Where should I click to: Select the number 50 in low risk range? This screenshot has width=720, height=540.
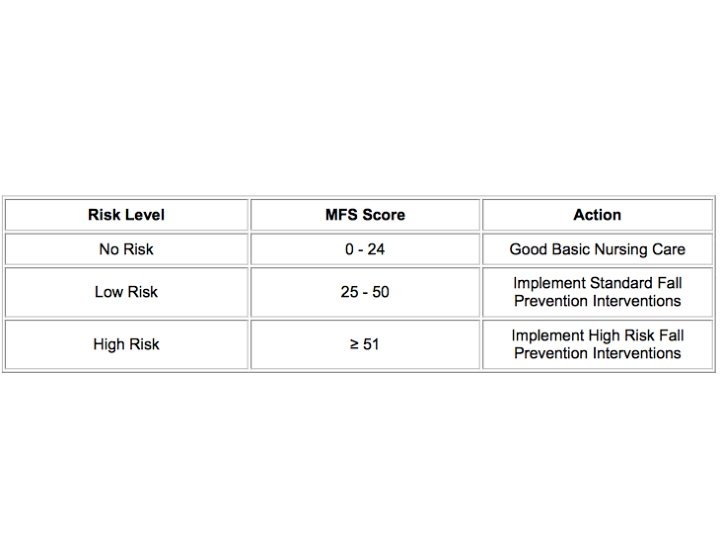click(381, 292)
